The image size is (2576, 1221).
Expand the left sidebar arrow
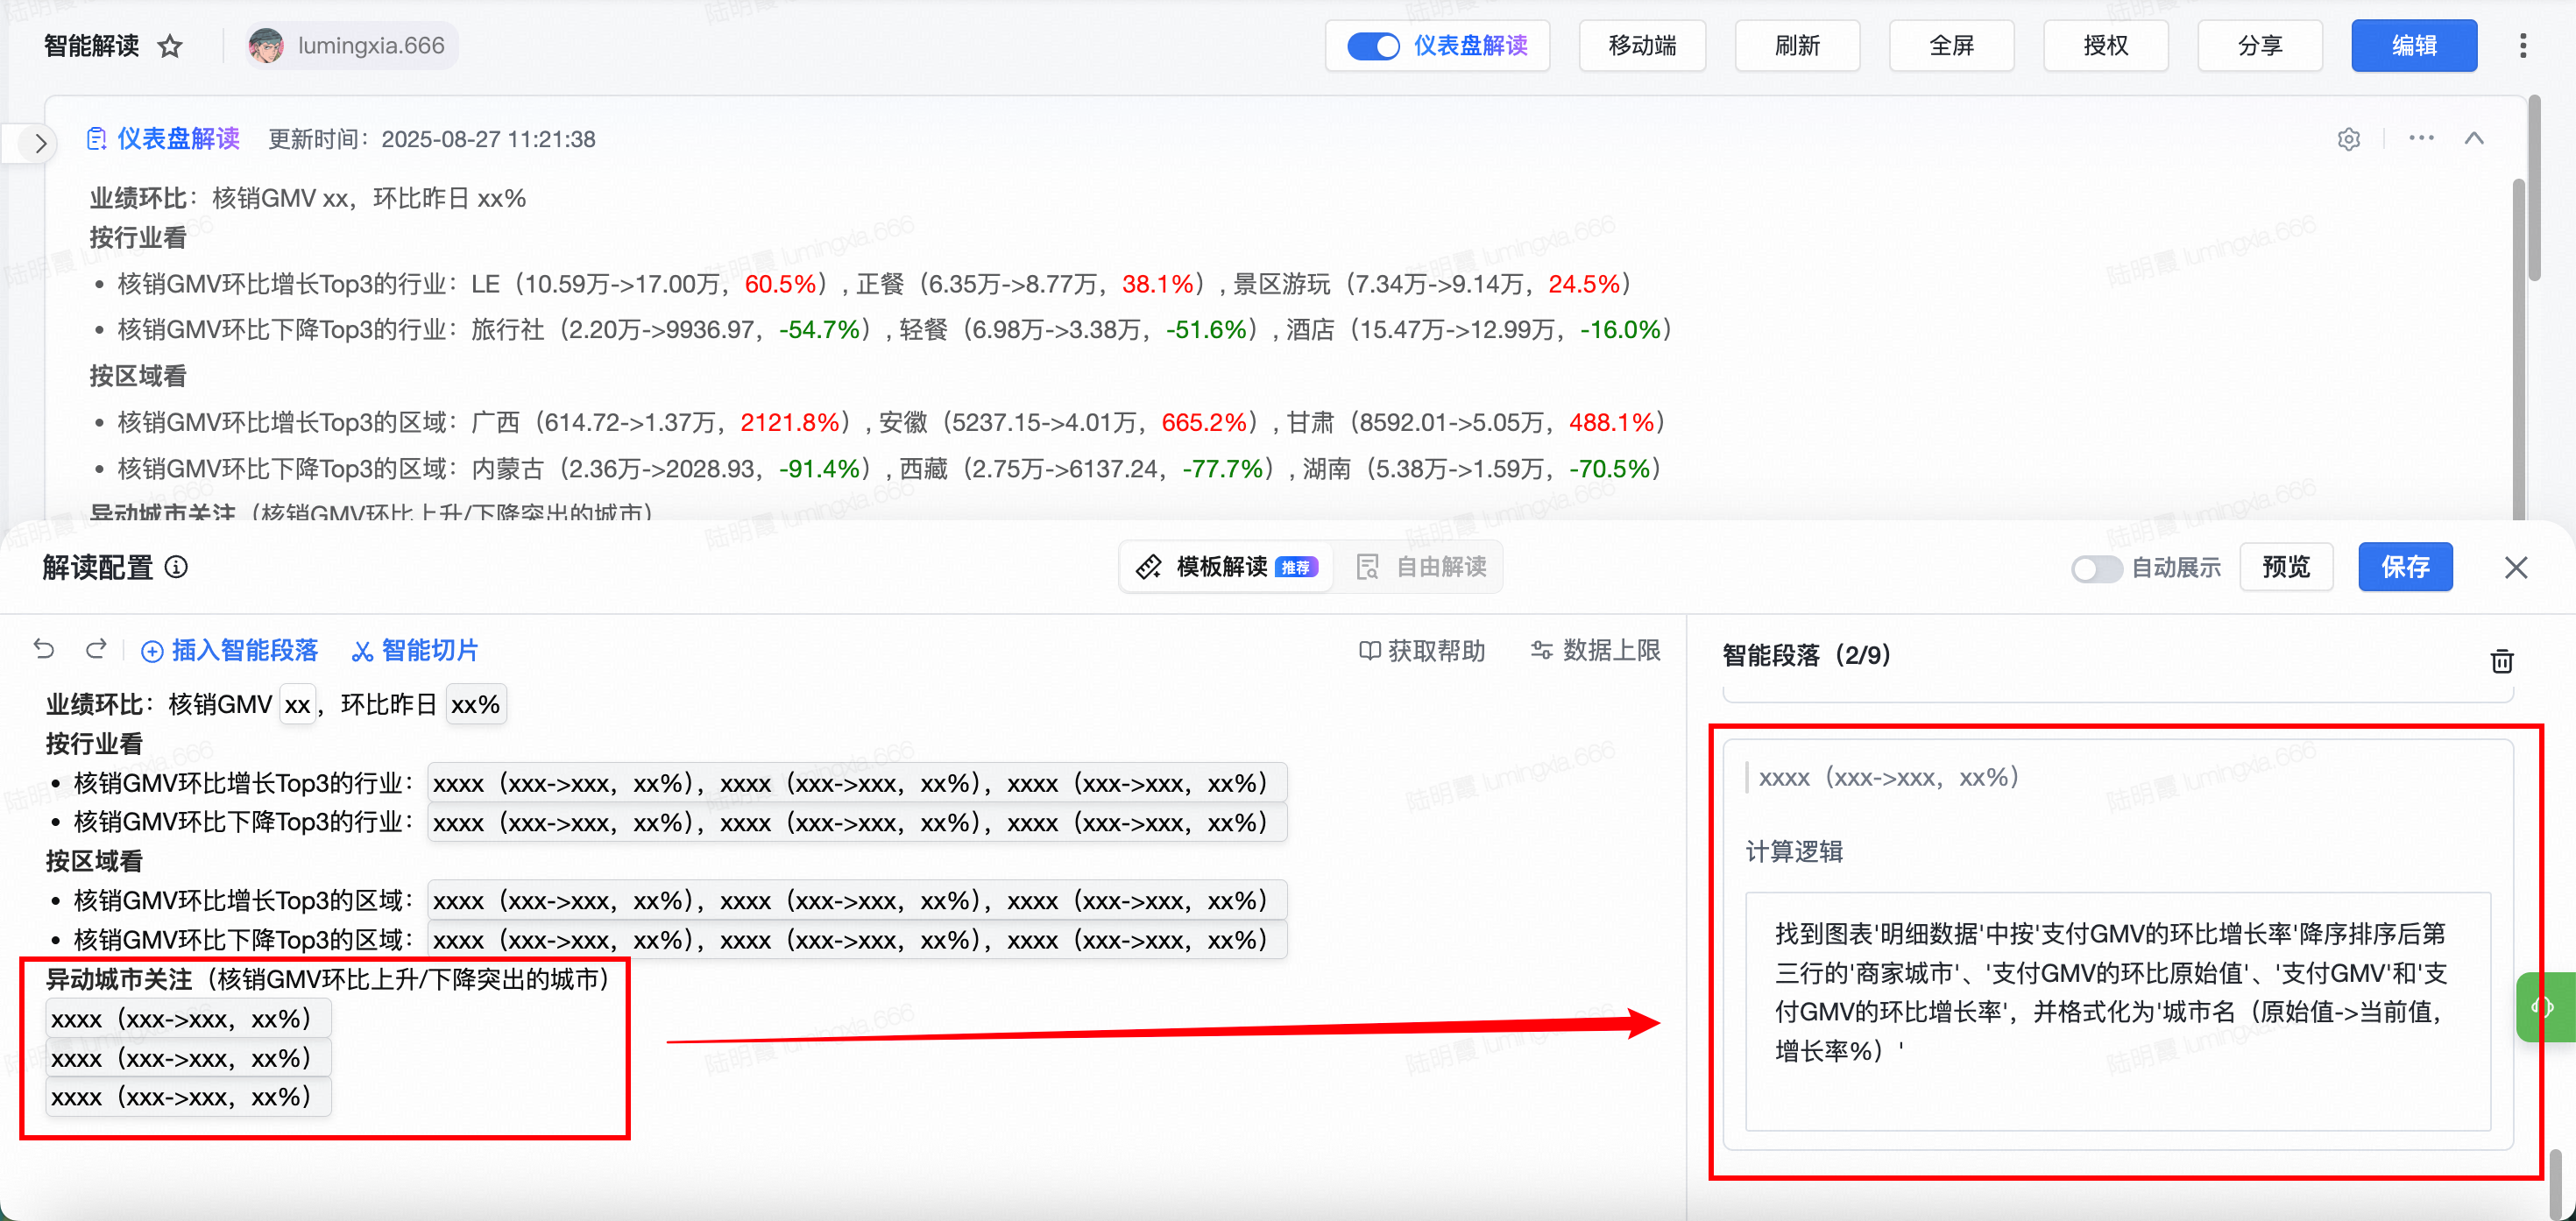tap(40, 143)
